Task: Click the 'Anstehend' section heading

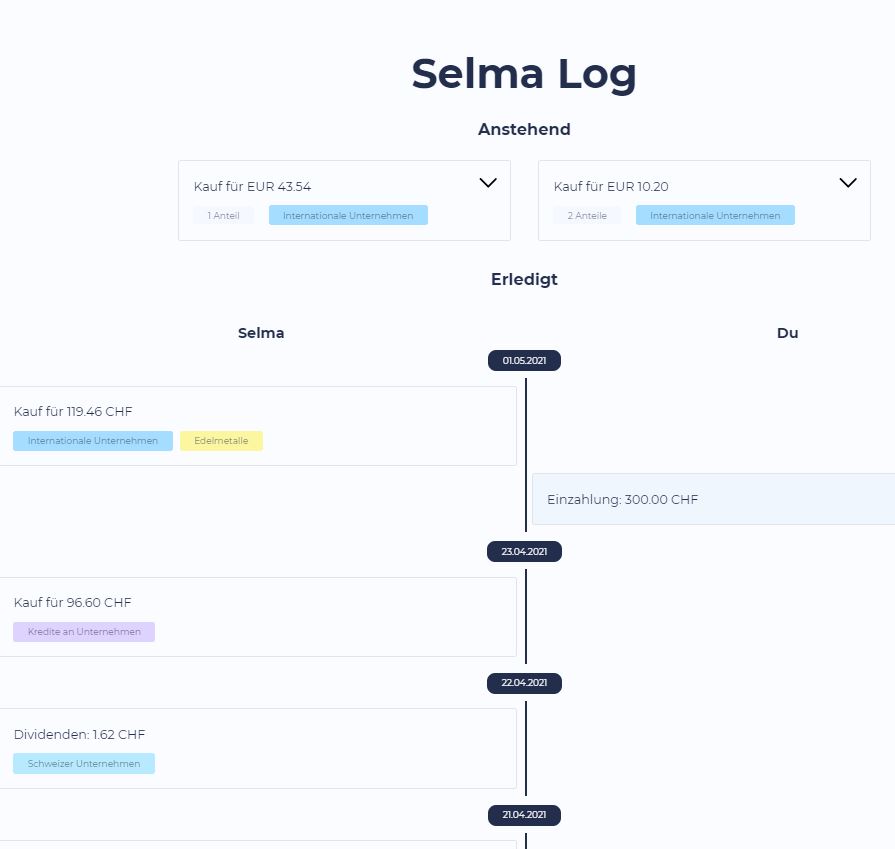Action: pos(524,129)
